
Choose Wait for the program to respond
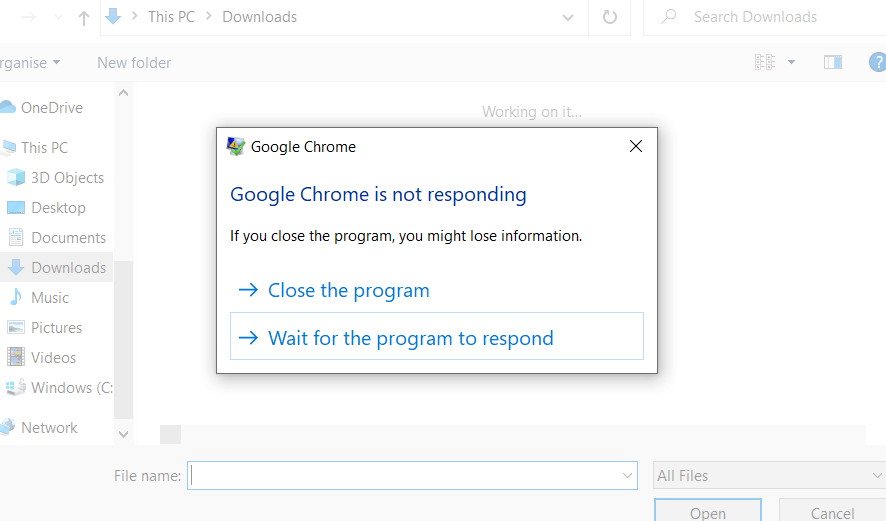click(437, 336)
